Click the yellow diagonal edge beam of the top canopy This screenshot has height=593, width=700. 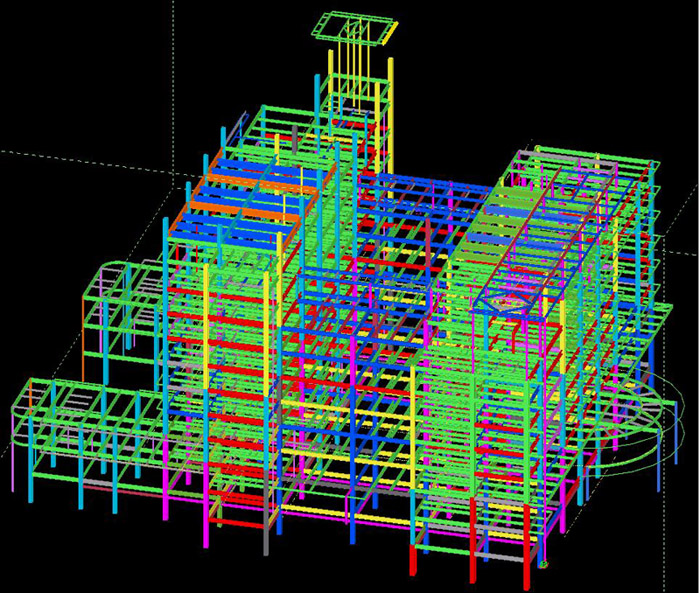pos(390,34)
